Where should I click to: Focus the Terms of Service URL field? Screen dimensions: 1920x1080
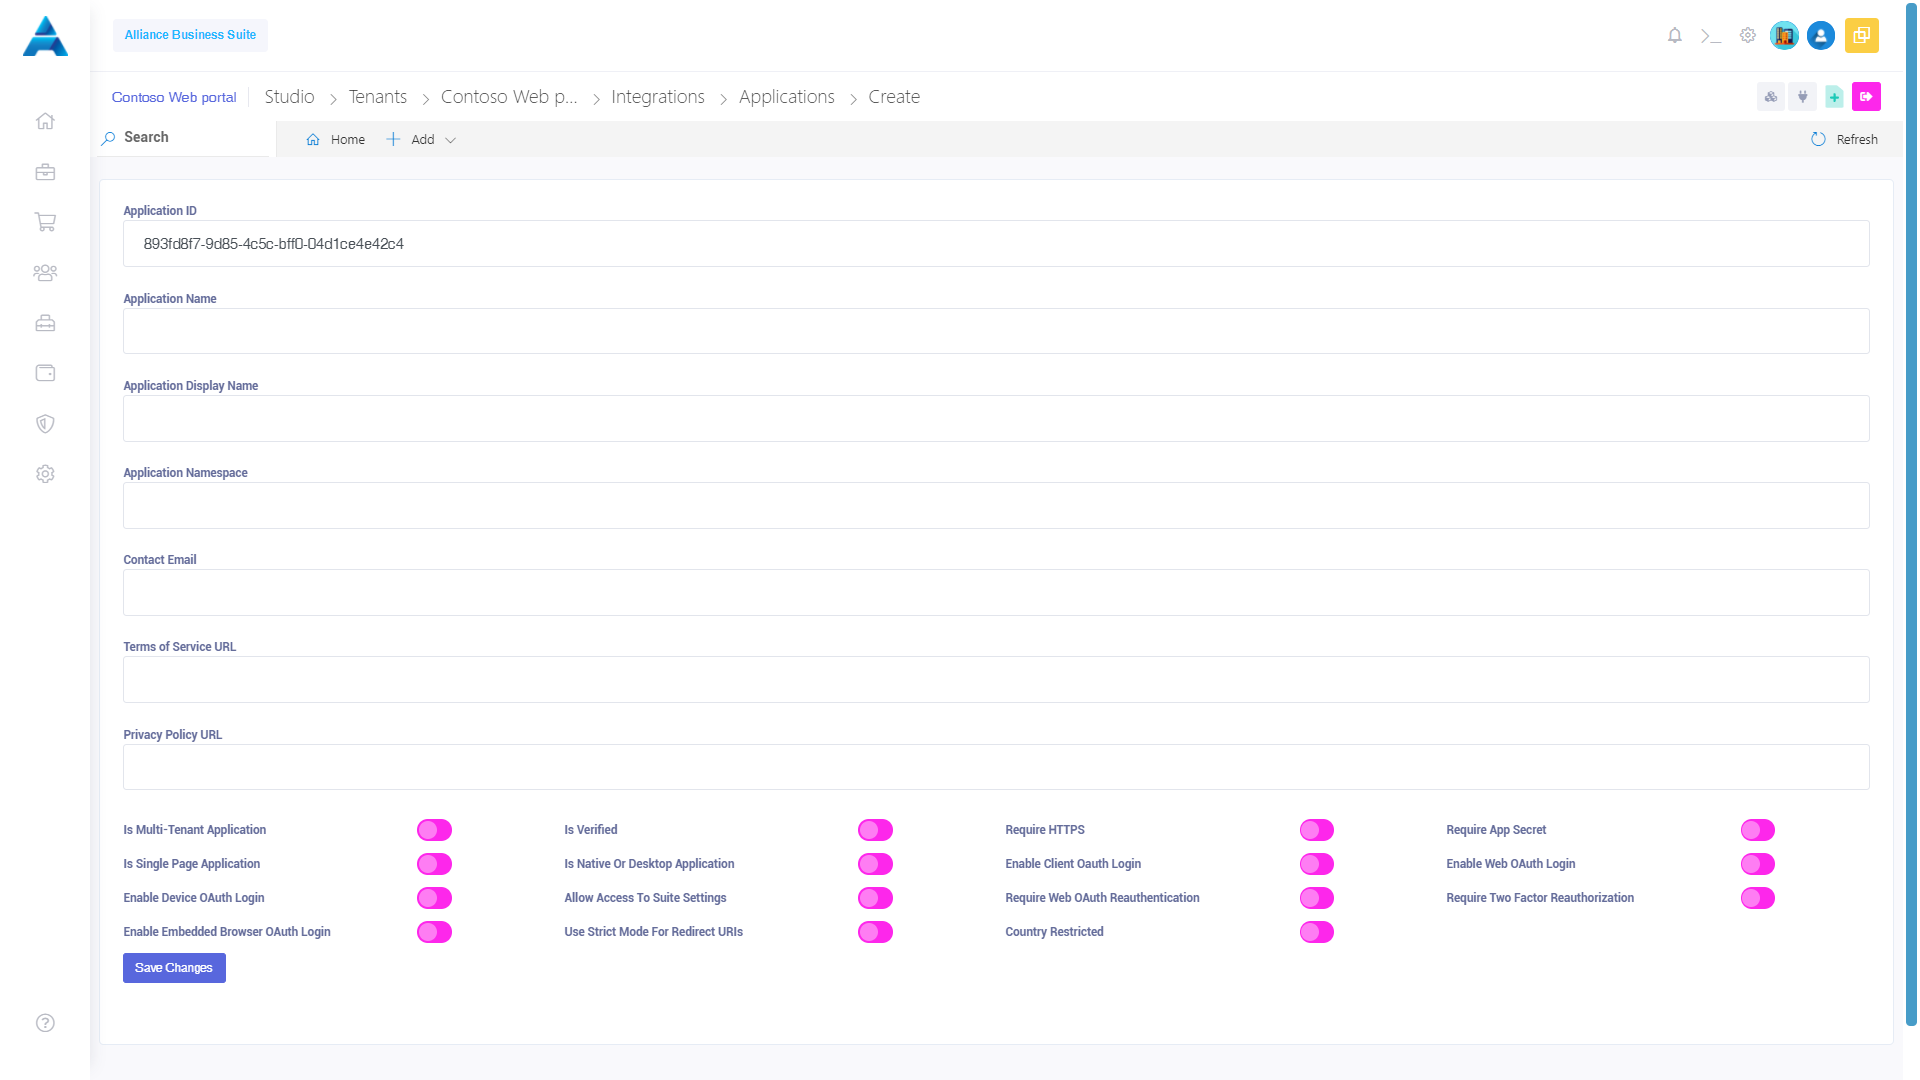[996, 680]
